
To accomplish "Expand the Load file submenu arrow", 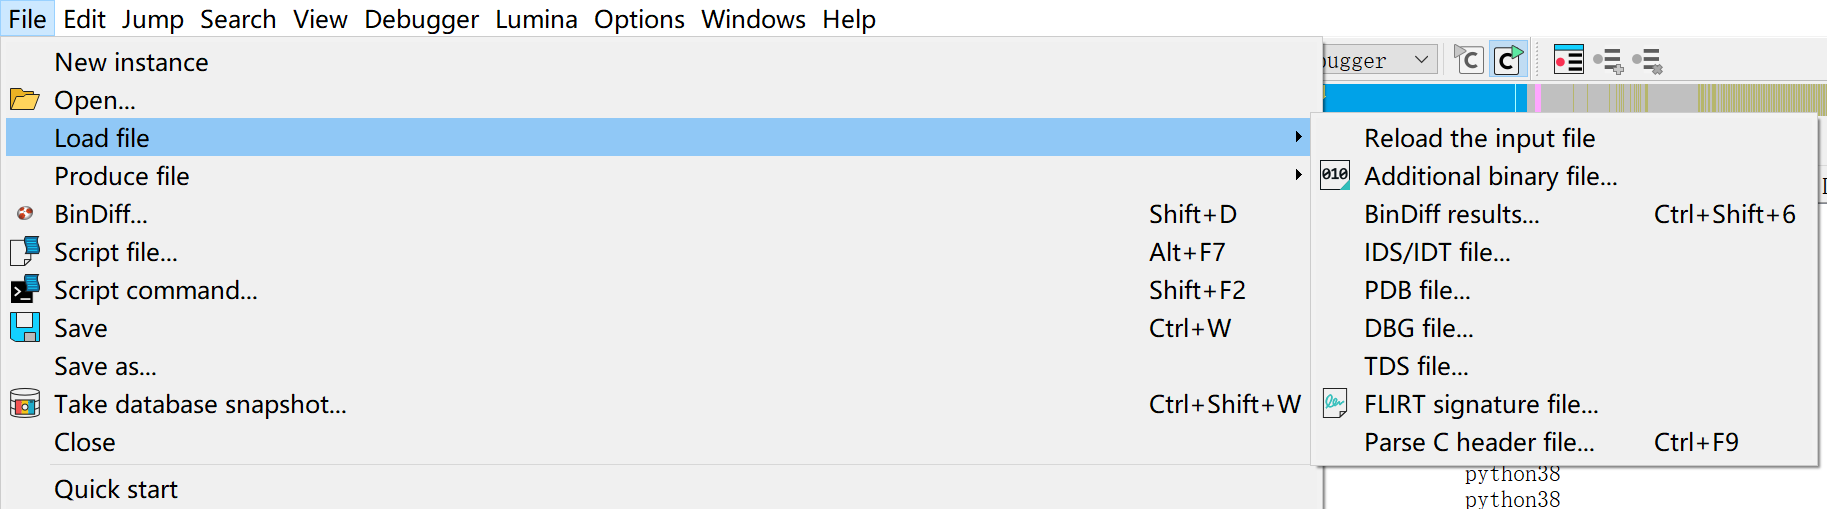I will [x=1298, y=137].
